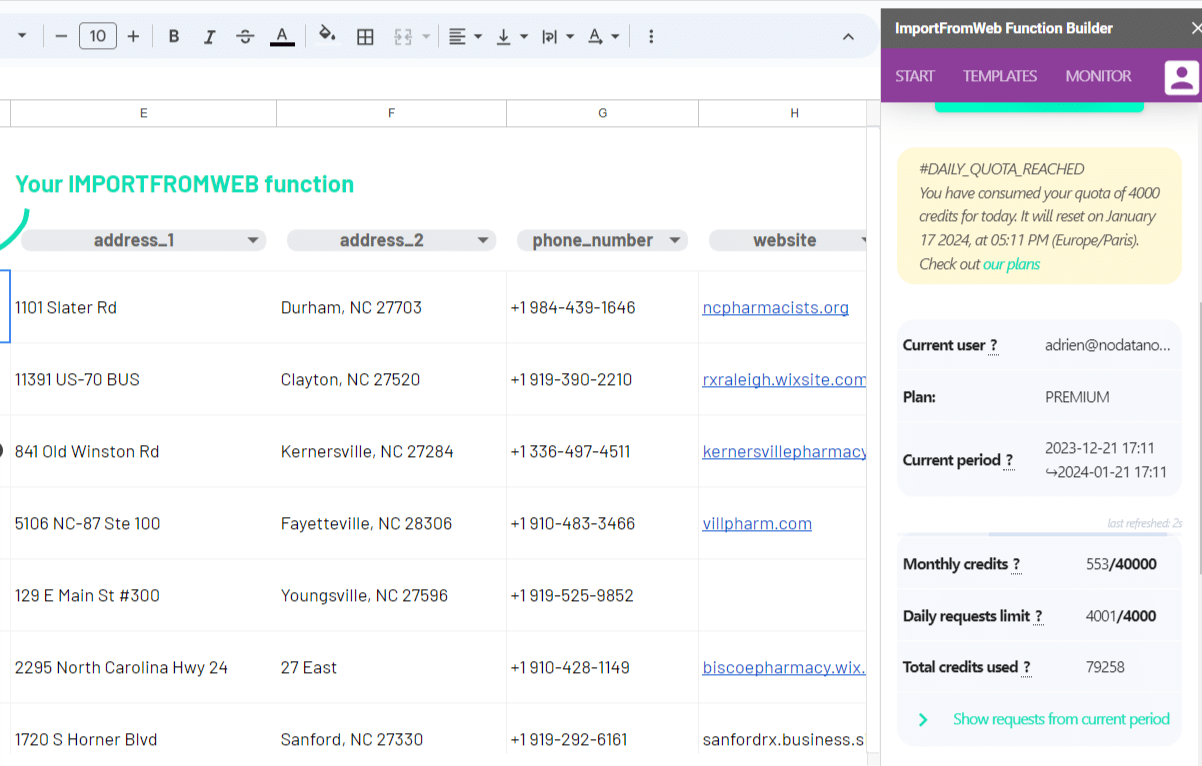This screenshot has height=766, width=1202.
Task: Click the three-dot more options icon
Action: click(651, 37)
